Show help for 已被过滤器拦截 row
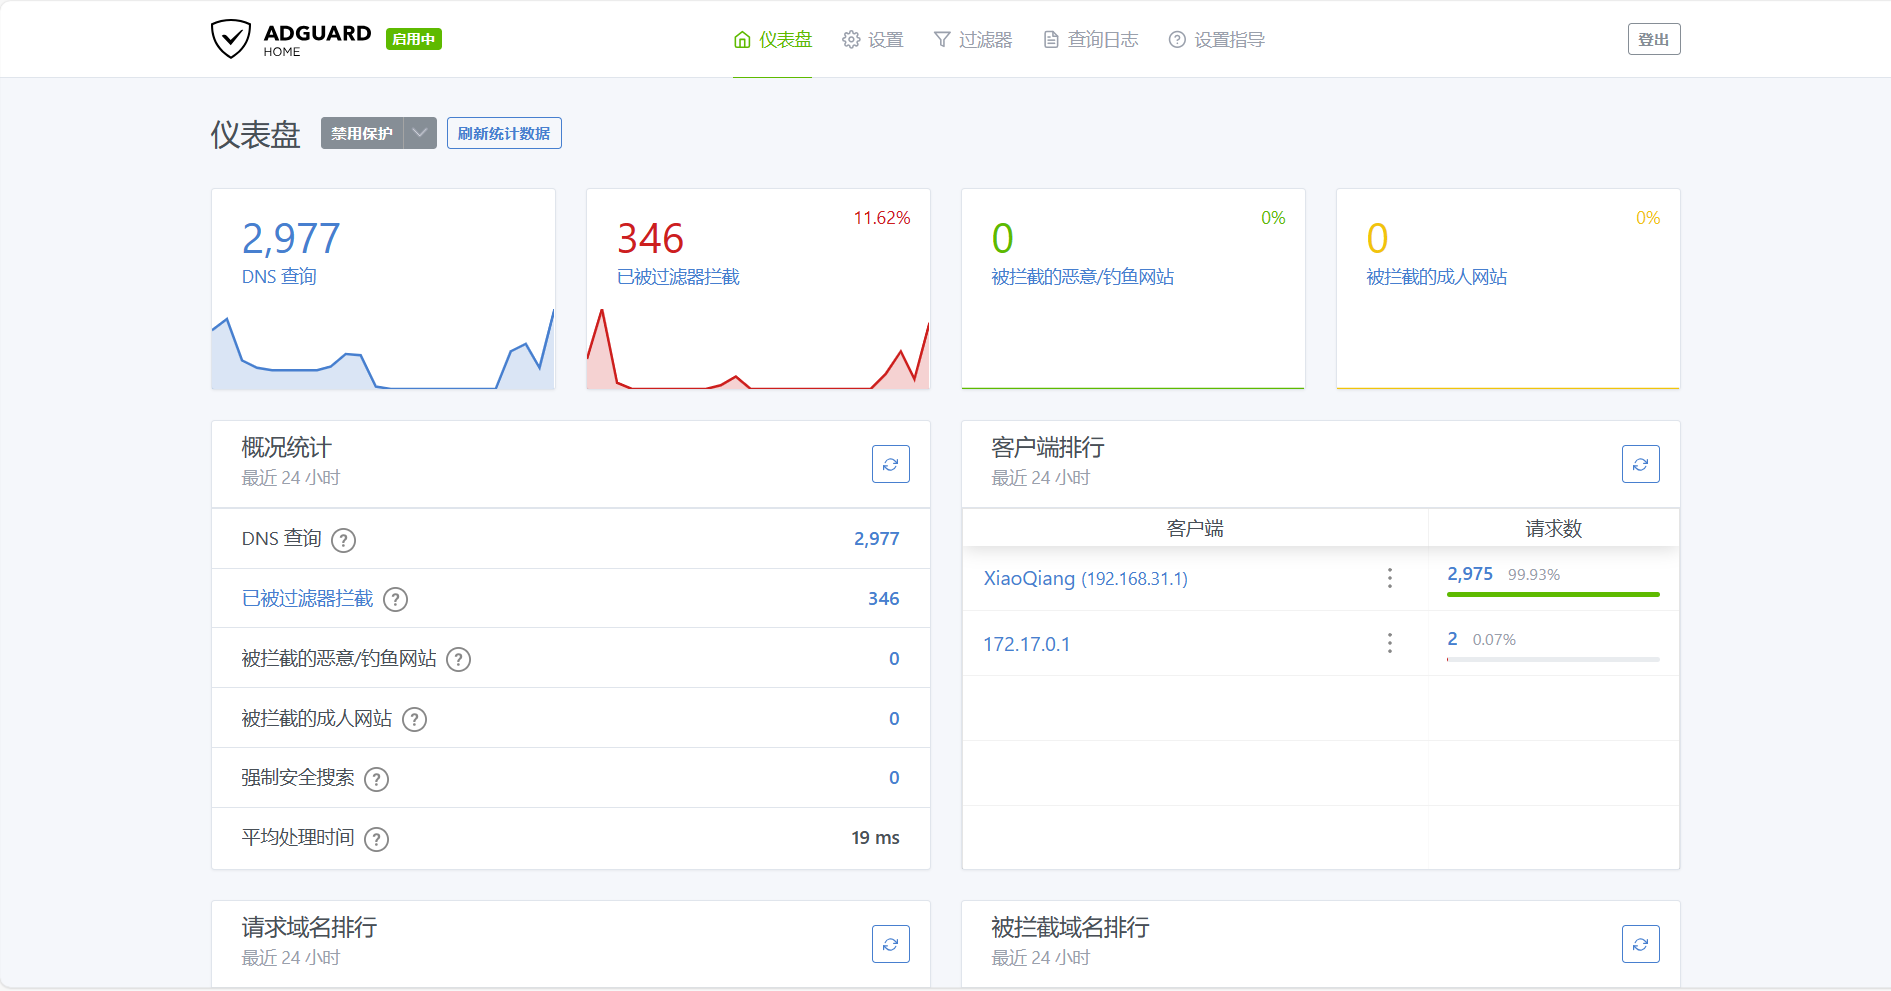 coord(396,600)
